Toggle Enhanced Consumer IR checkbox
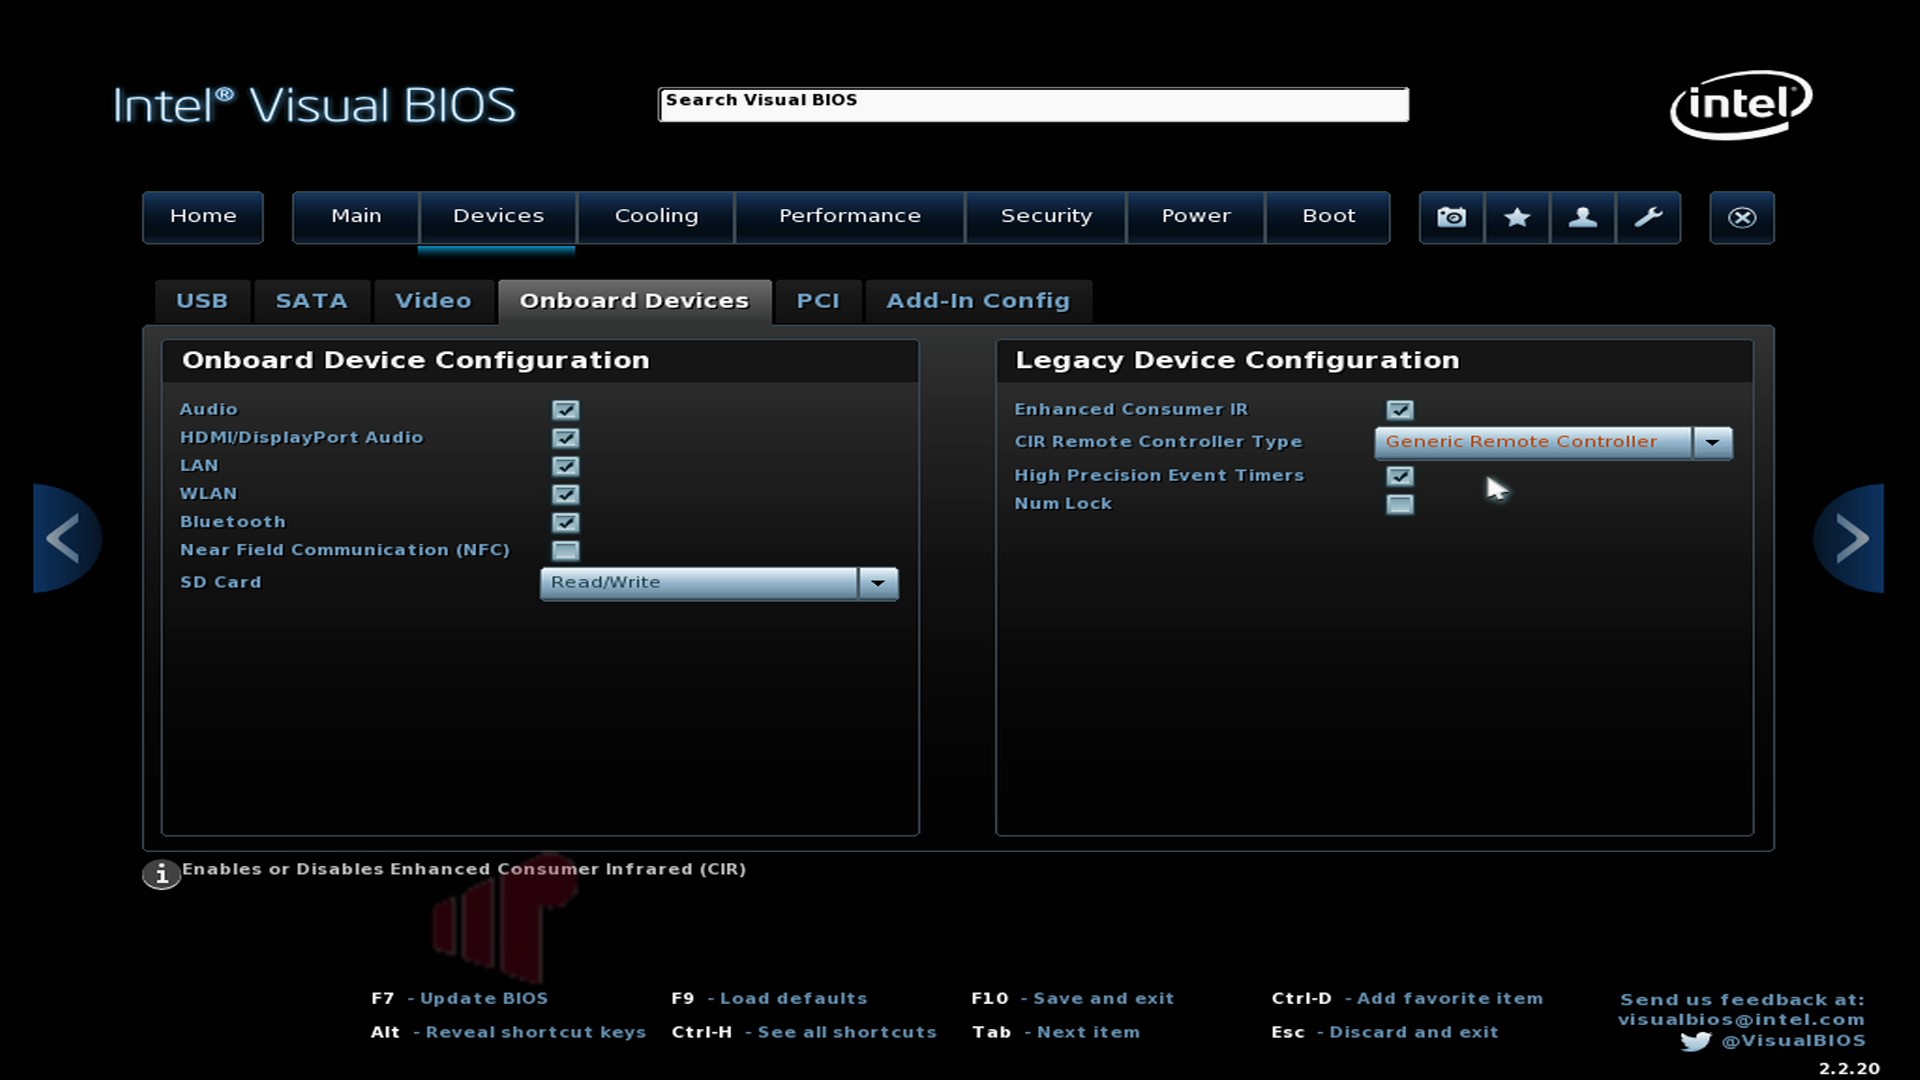 click(x=1400, y=410)
